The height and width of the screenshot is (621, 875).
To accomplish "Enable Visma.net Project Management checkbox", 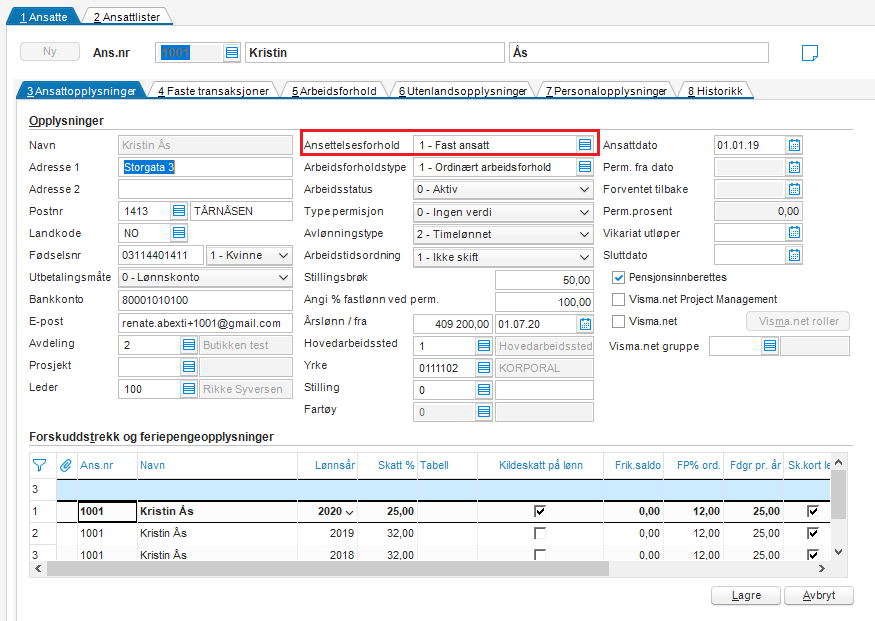I will 618,300.
